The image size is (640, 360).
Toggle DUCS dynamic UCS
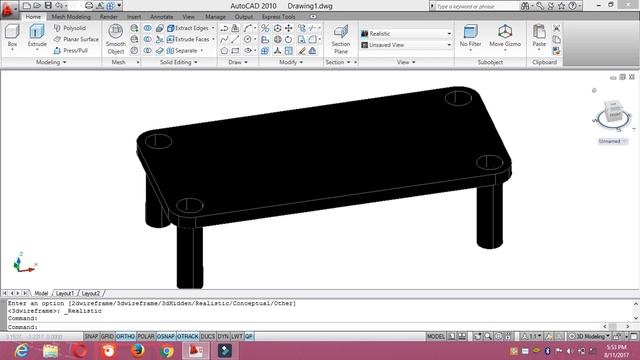pyautogui.click(x=208, y=336)
